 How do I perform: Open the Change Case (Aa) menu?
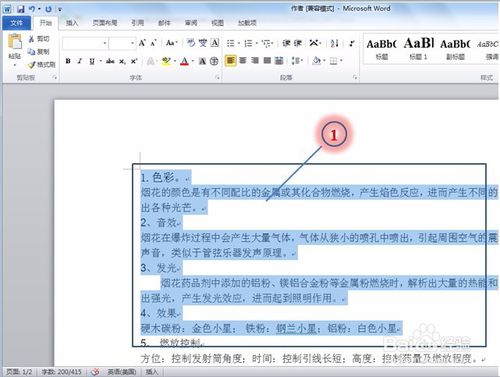[171, 43]
